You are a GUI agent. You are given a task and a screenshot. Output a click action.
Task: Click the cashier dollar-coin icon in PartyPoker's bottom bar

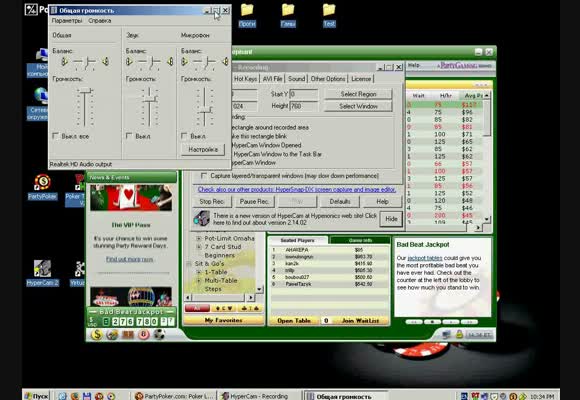[97, 334]
